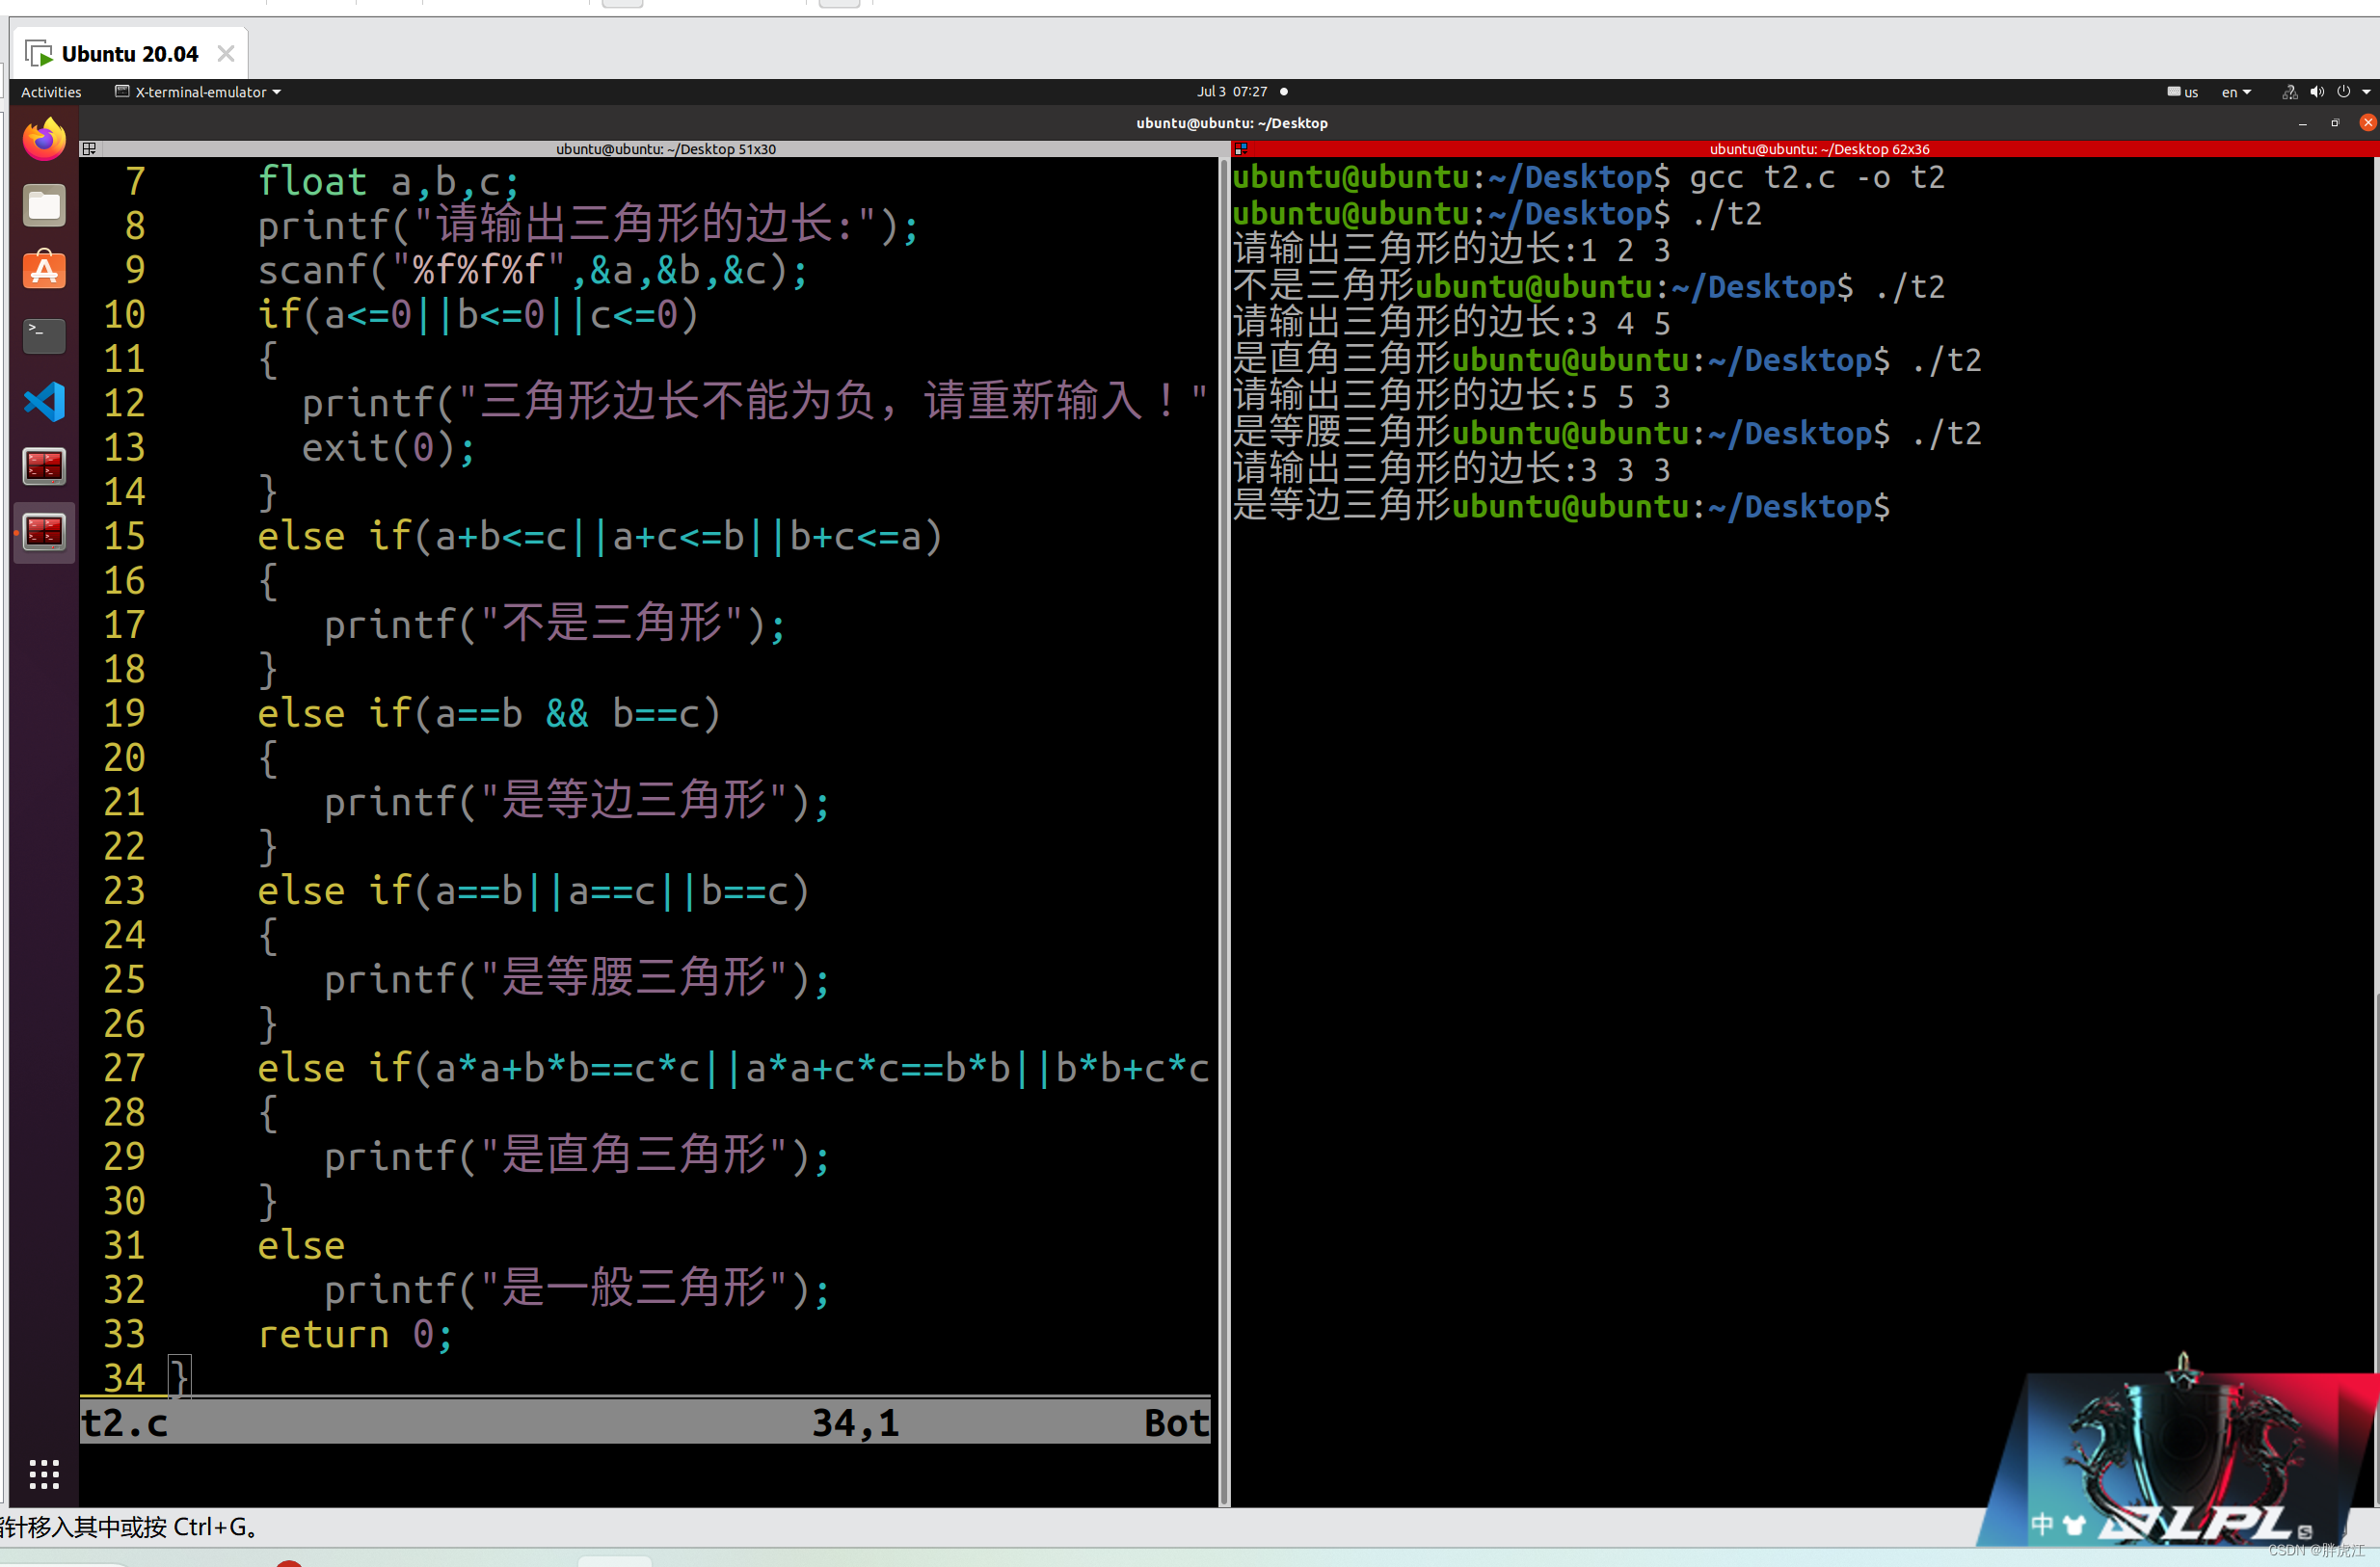Open the Files manager dock icon

44,206
